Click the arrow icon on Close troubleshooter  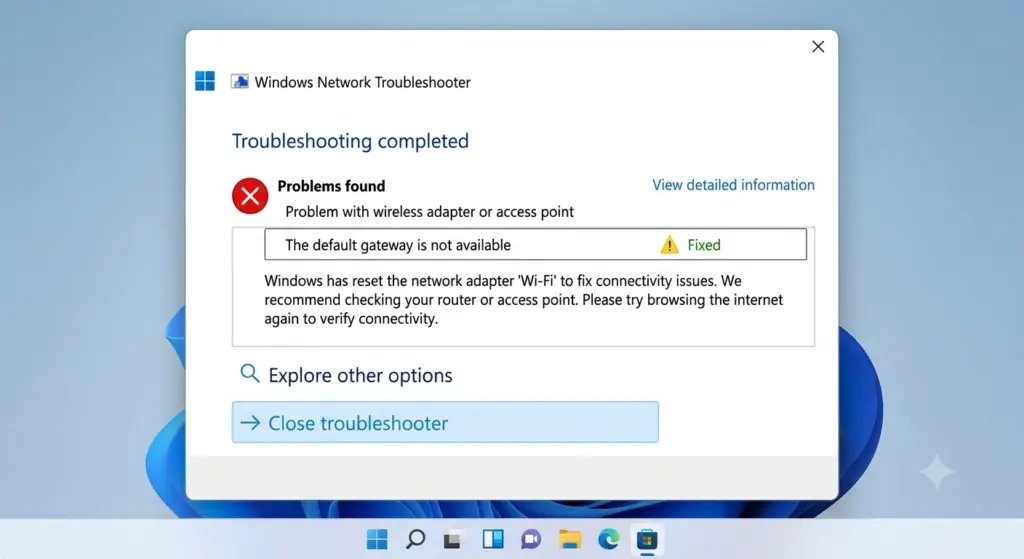250,423
